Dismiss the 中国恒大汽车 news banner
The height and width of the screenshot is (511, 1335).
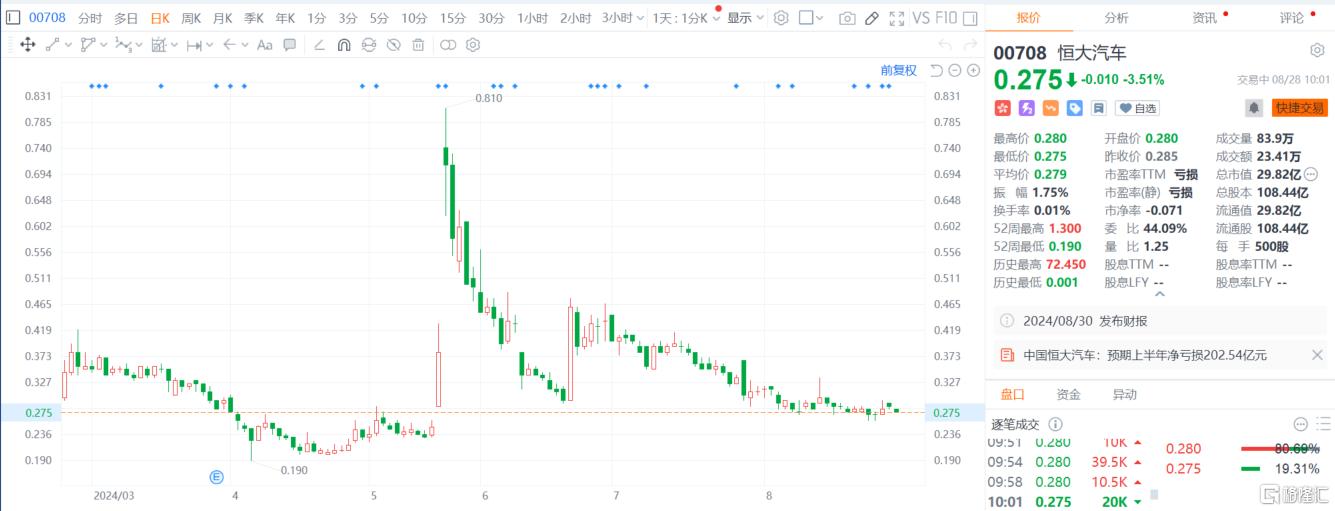tap(1316, 355)
